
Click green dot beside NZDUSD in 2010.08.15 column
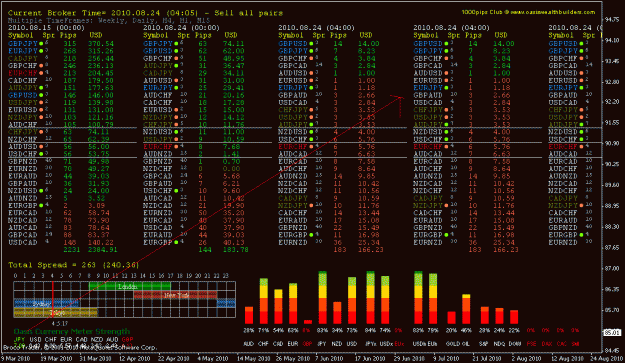coord(41,191)
